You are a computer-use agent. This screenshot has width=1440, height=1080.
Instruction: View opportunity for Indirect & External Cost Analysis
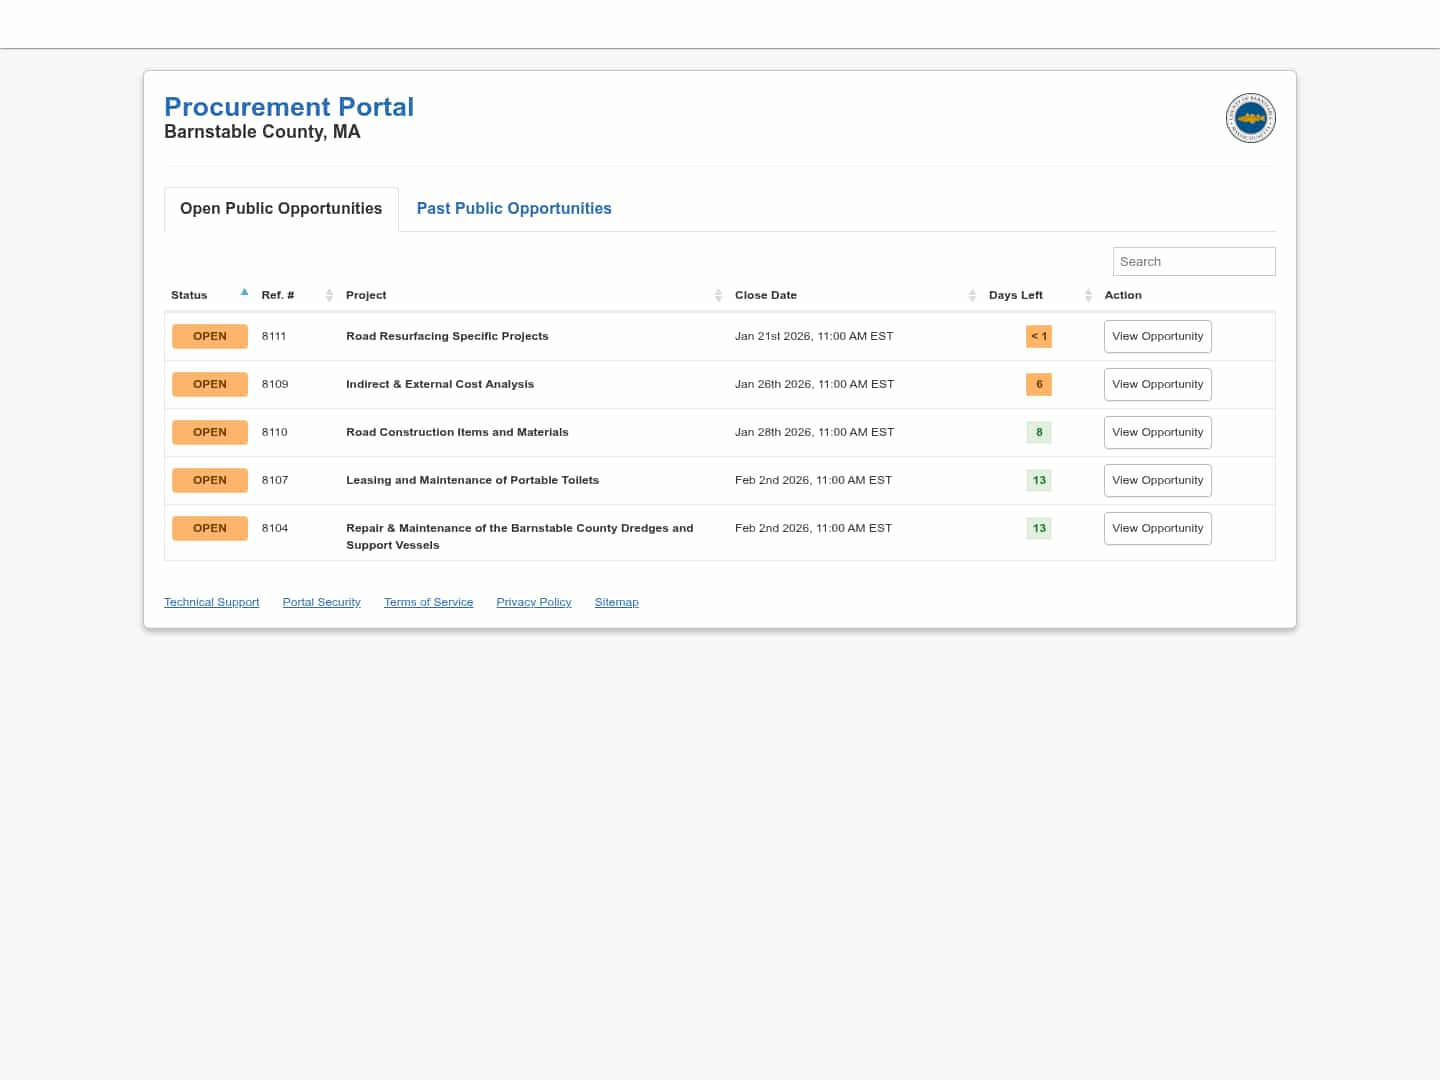click(x=1157, y=385)
